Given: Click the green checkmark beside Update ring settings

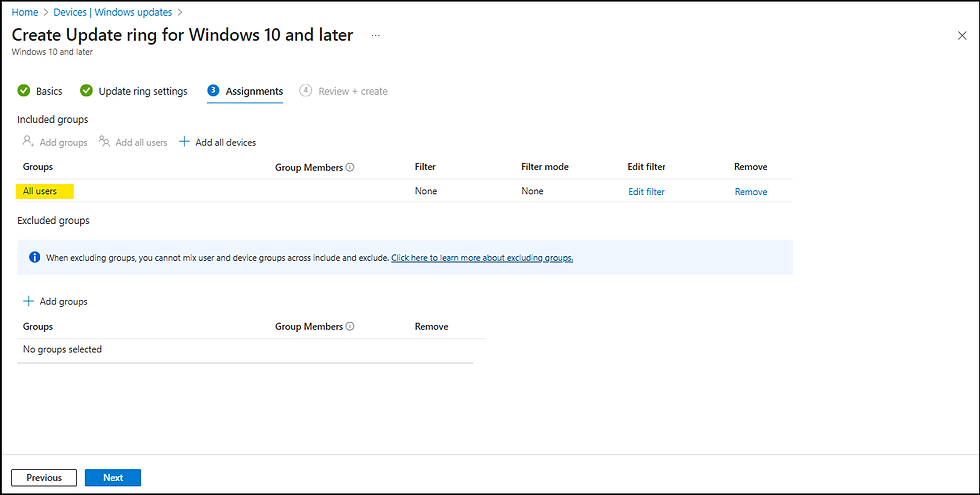Looking at the screenshot, I should click(86, 91).
